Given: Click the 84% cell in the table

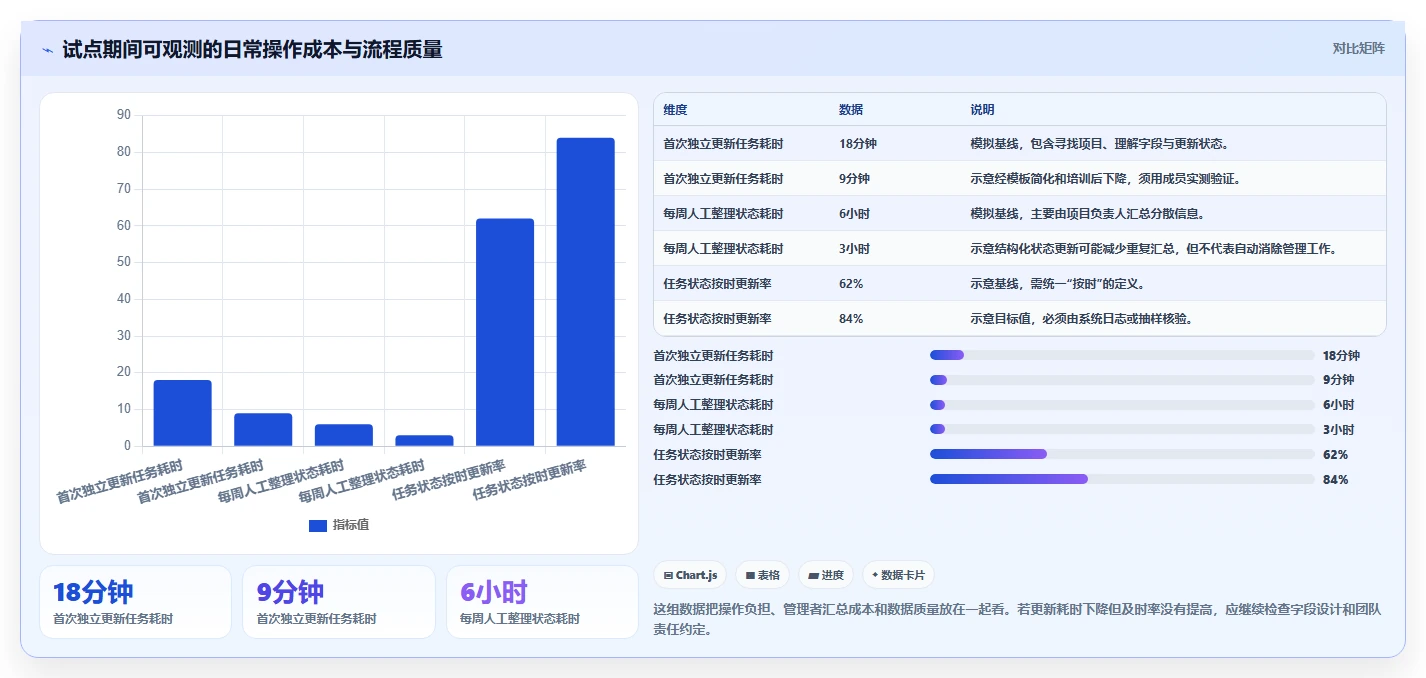Looking at the screenshot, I should tap(851, 319).
